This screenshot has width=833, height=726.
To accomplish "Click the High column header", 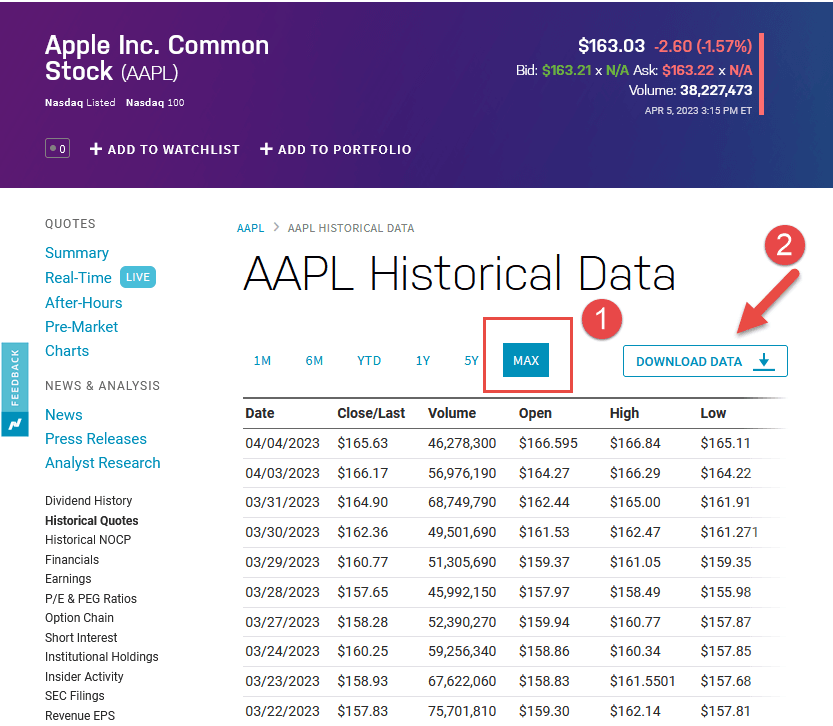I will click(x=624, y=413).
